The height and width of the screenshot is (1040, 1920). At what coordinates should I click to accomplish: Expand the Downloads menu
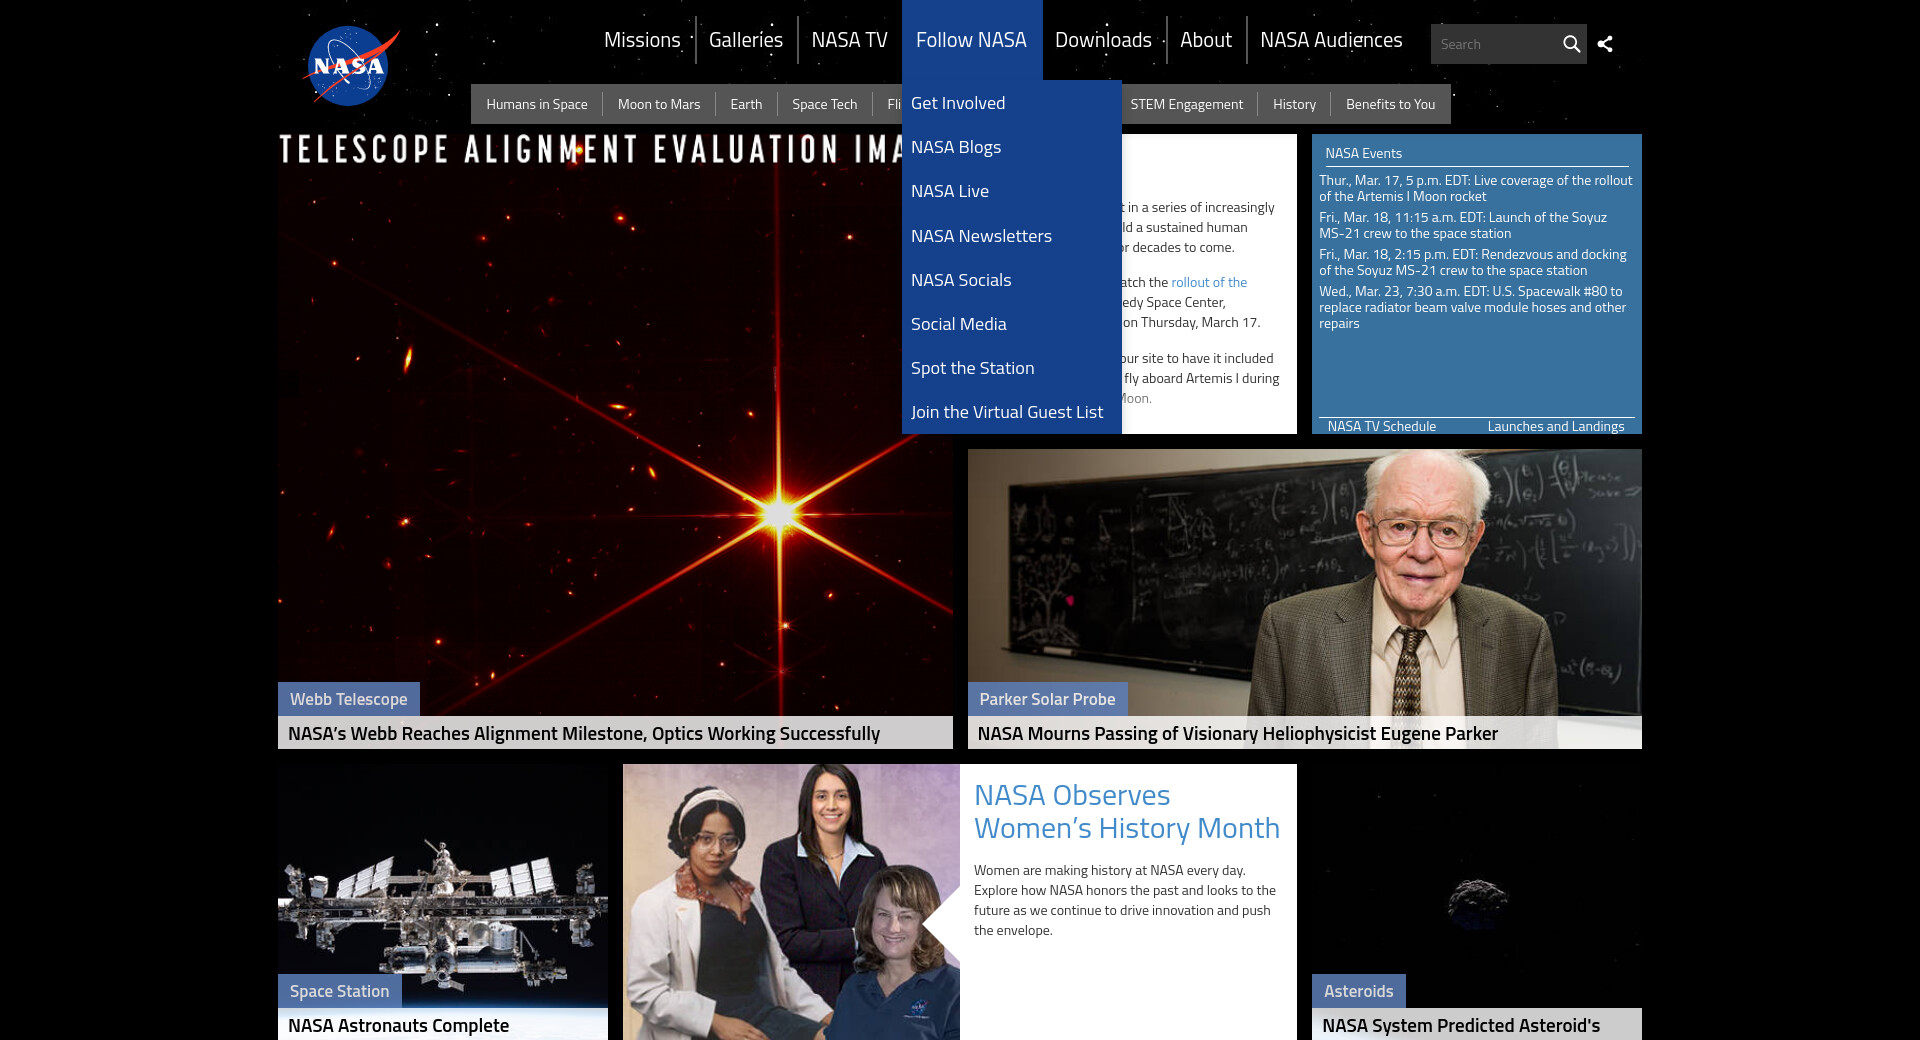1103,40
